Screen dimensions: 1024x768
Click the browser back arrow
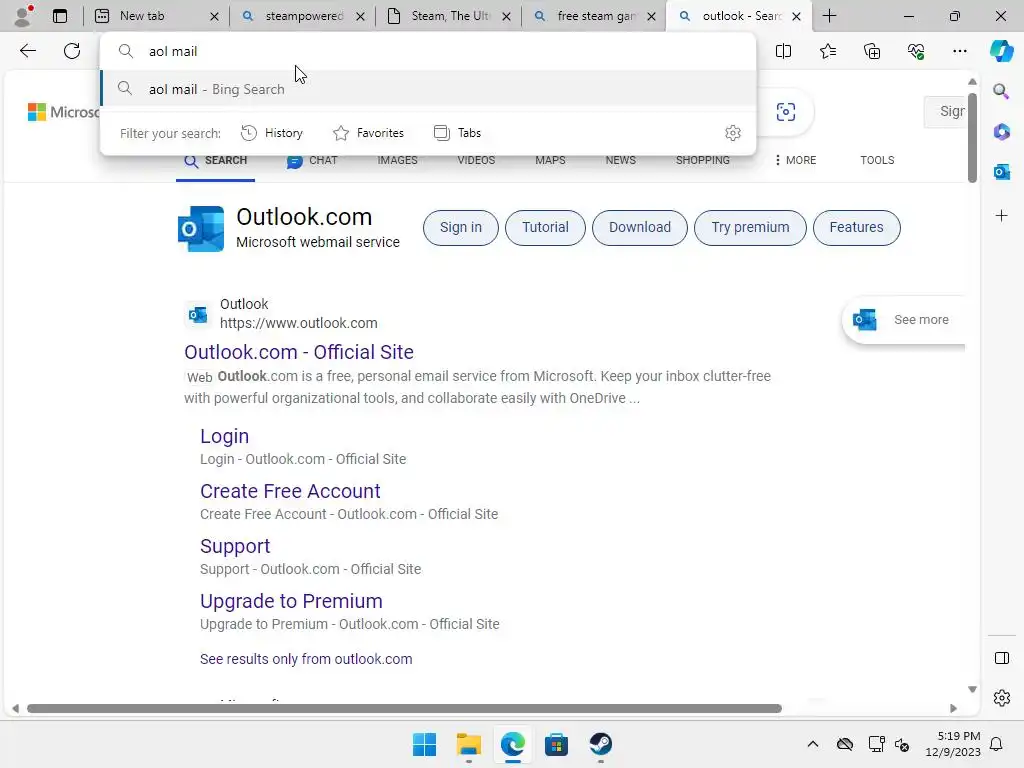click(28, 51)
